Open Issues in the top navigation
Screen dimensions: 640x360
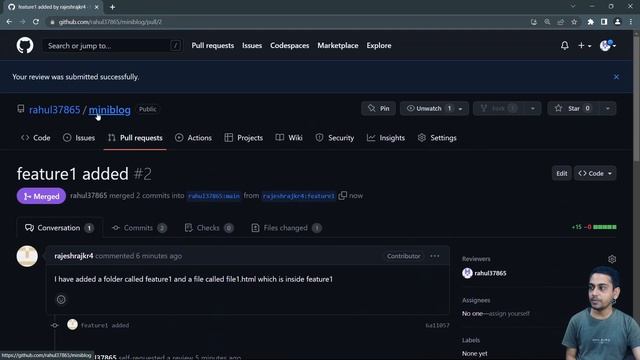coord(252,45)
